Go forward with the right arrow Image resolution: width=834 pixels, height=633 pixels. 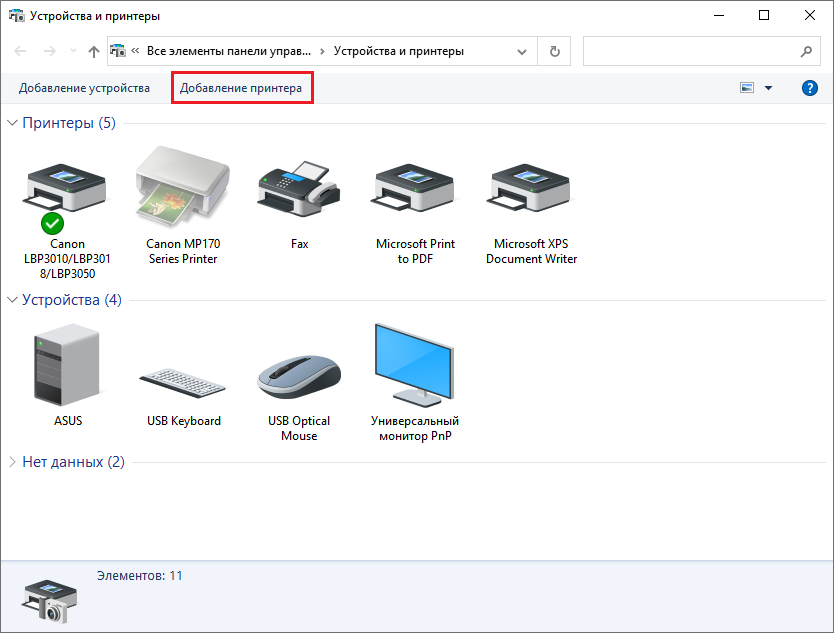click(49, 51)
